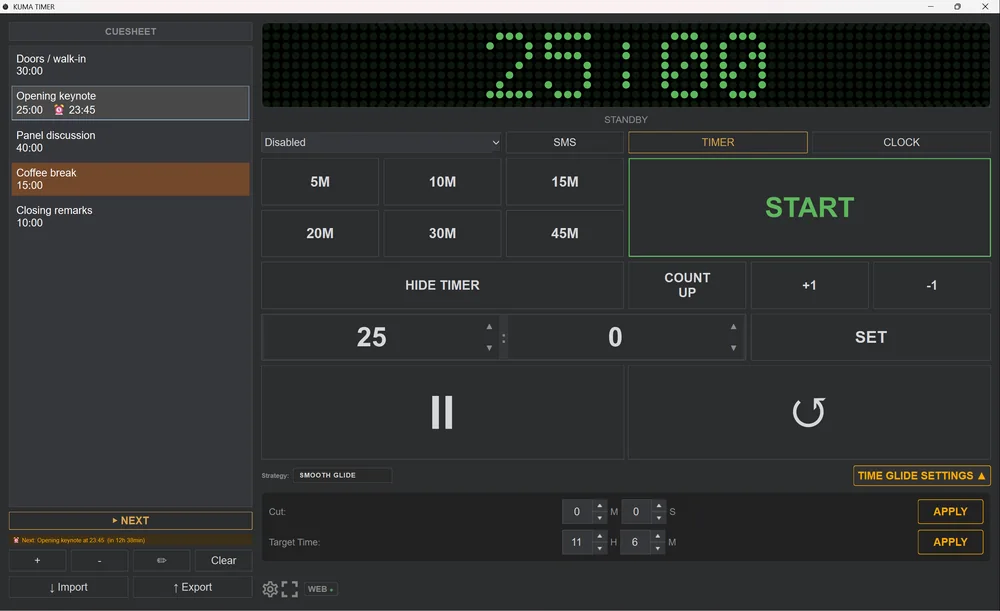Select the 30M preset
This screenshot has width=1000, height=611.
[442, 233]
